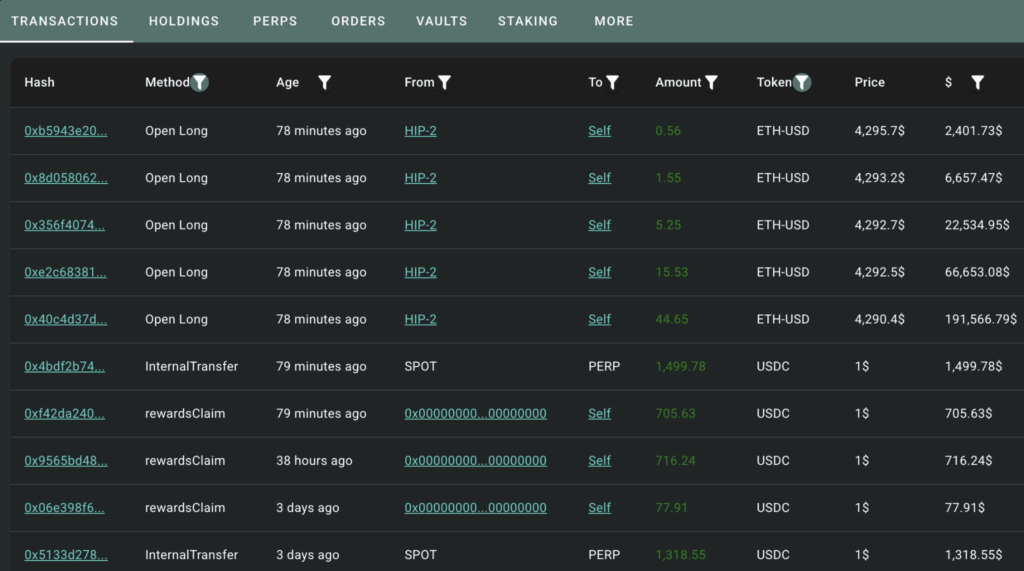Click the From column filter icon

445,83
